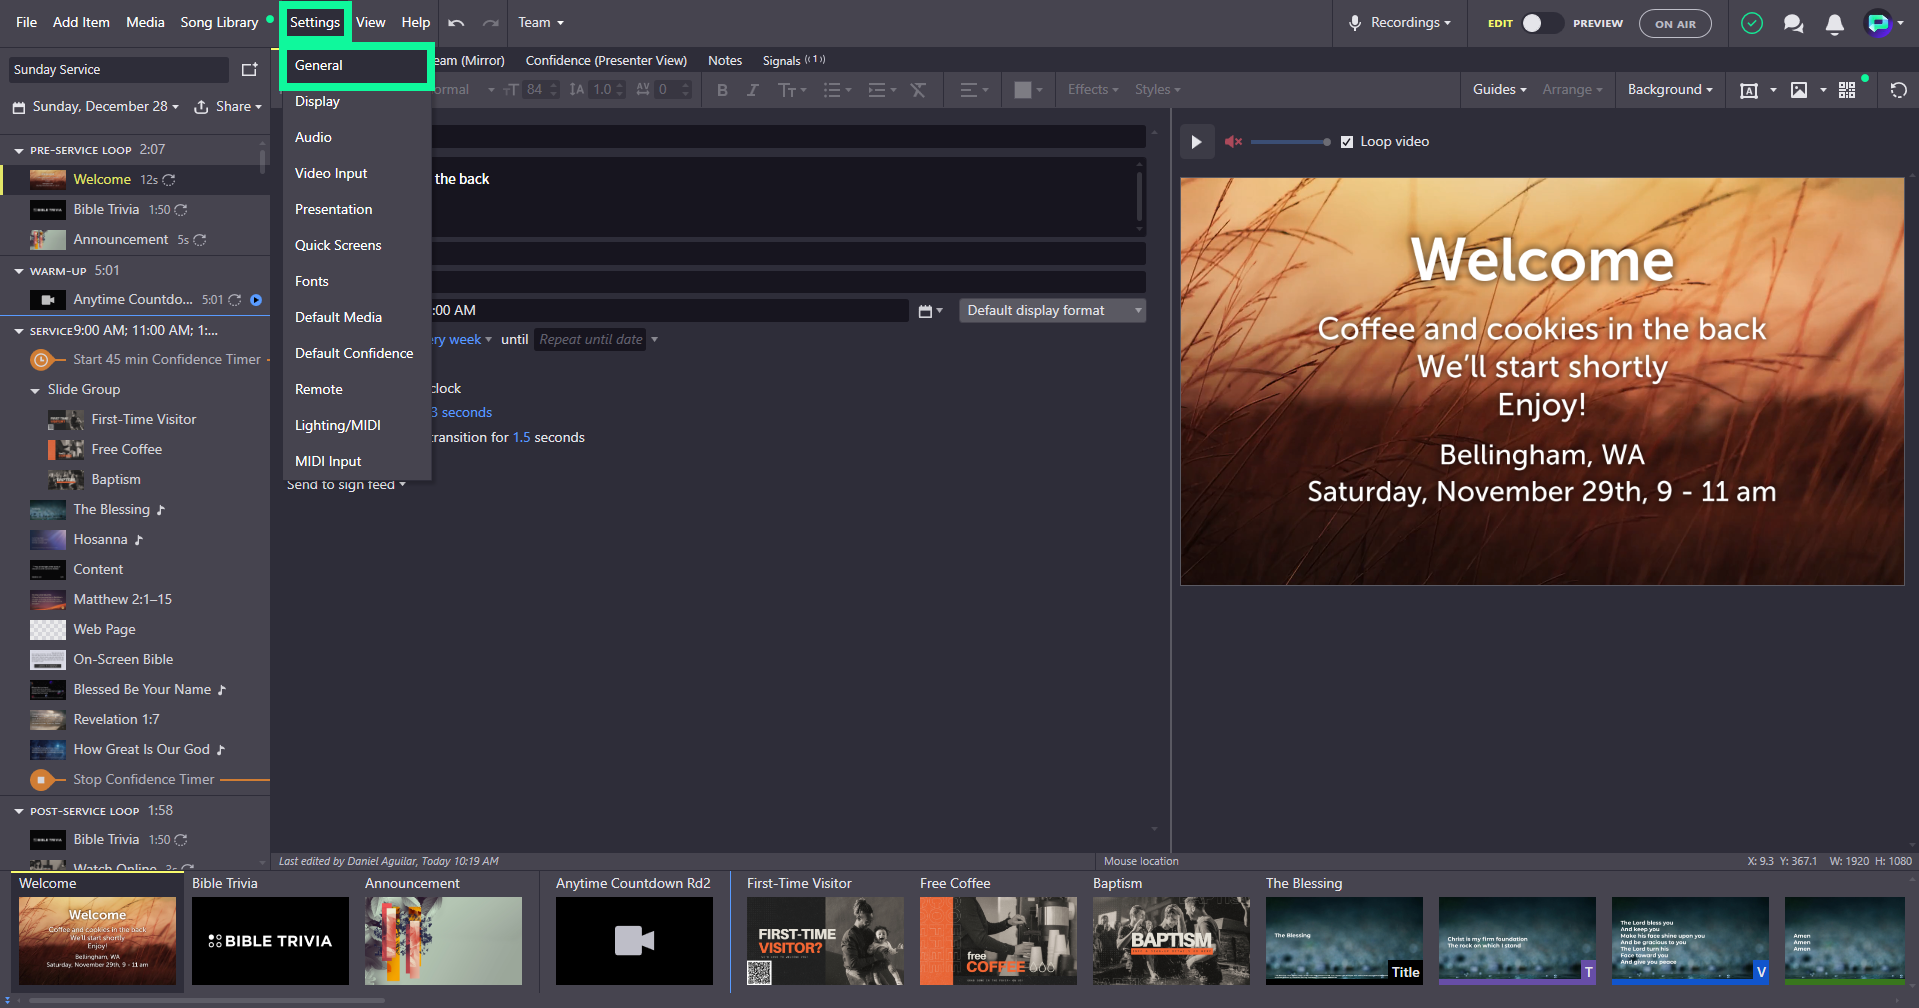Click the pop-out icon beside Sunday Service

[x=249, y=69]
